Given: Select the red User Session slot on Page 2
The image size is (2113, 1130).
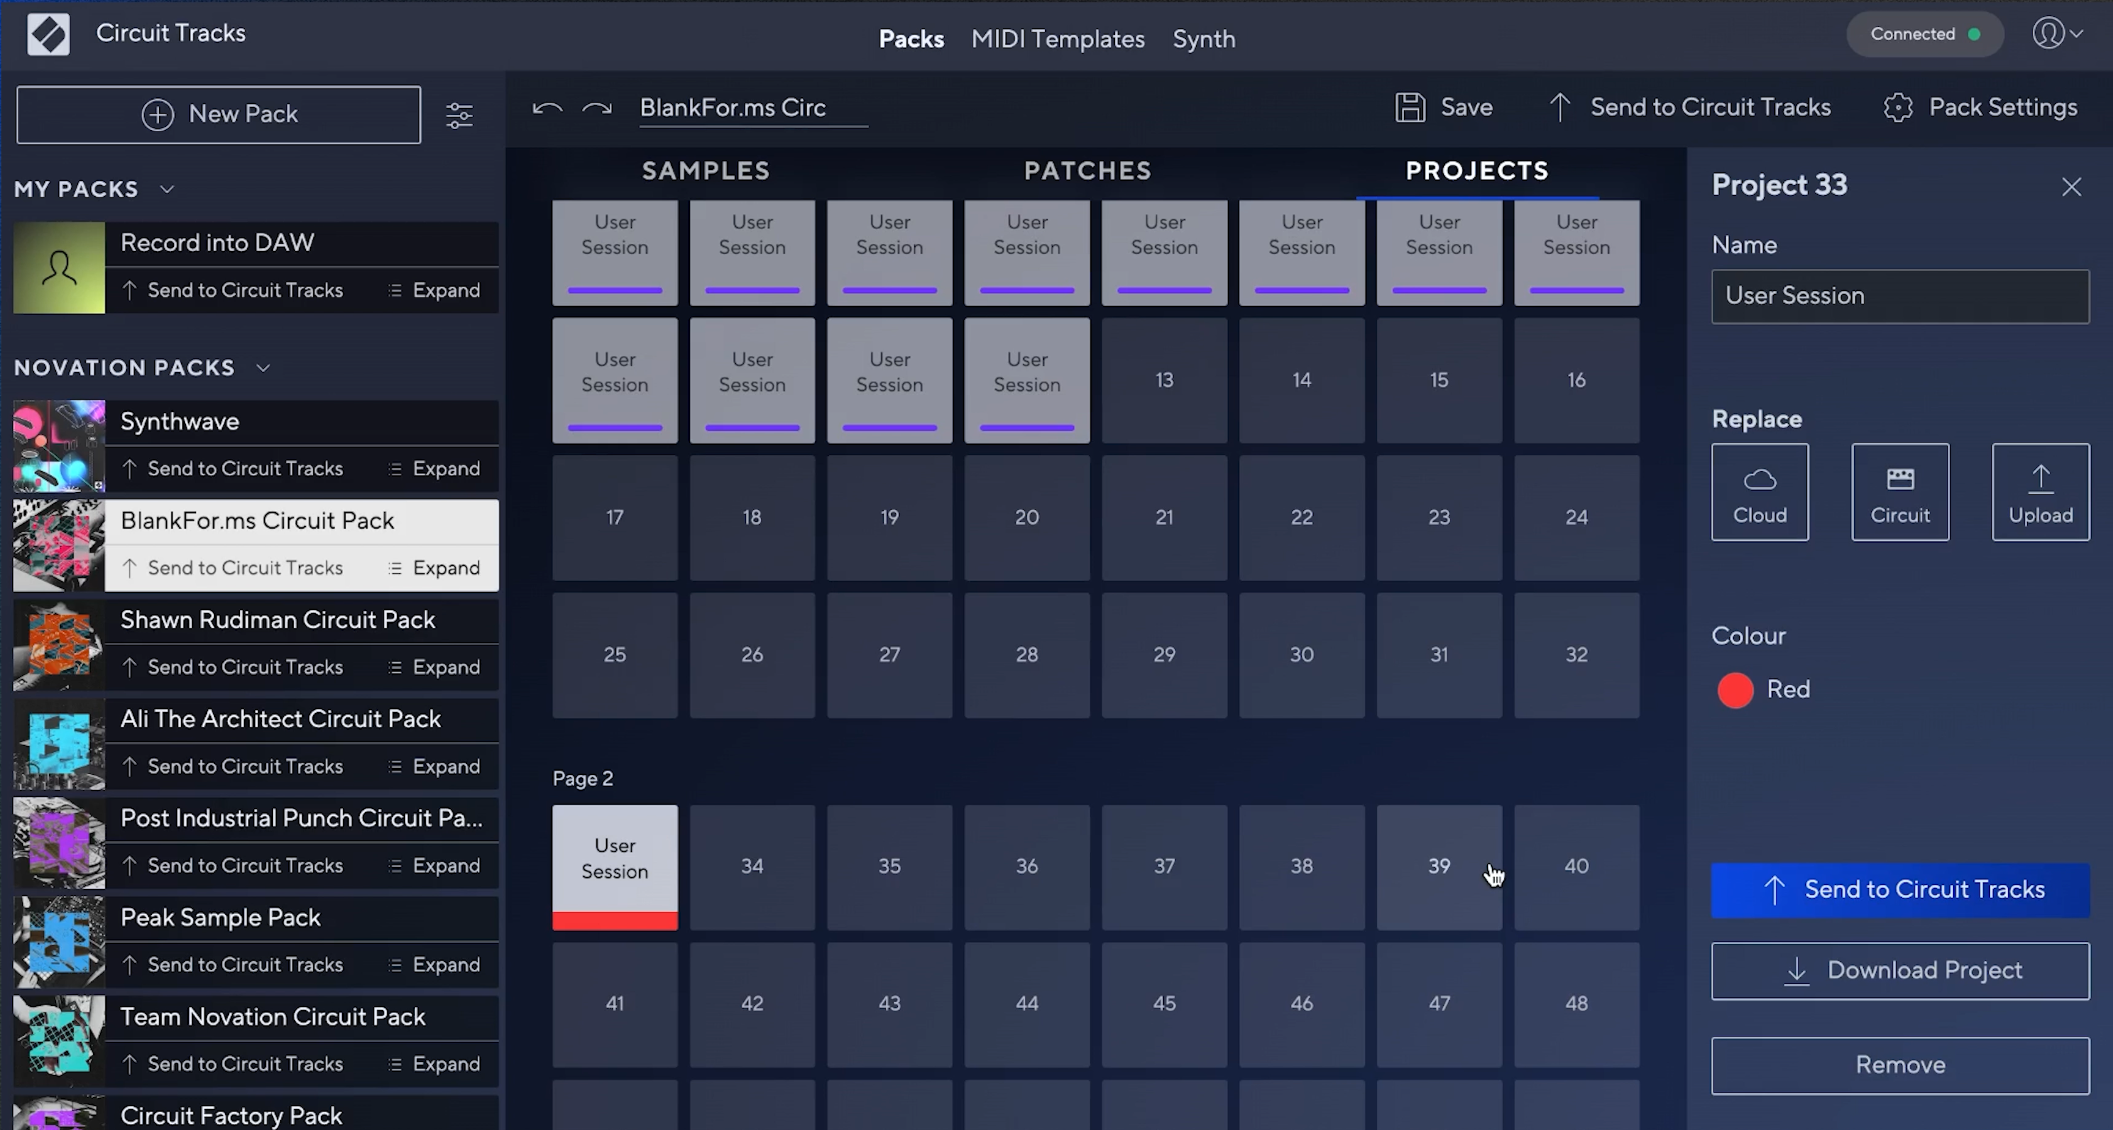Looking at the screenshot, I should (x=615, y=867).
